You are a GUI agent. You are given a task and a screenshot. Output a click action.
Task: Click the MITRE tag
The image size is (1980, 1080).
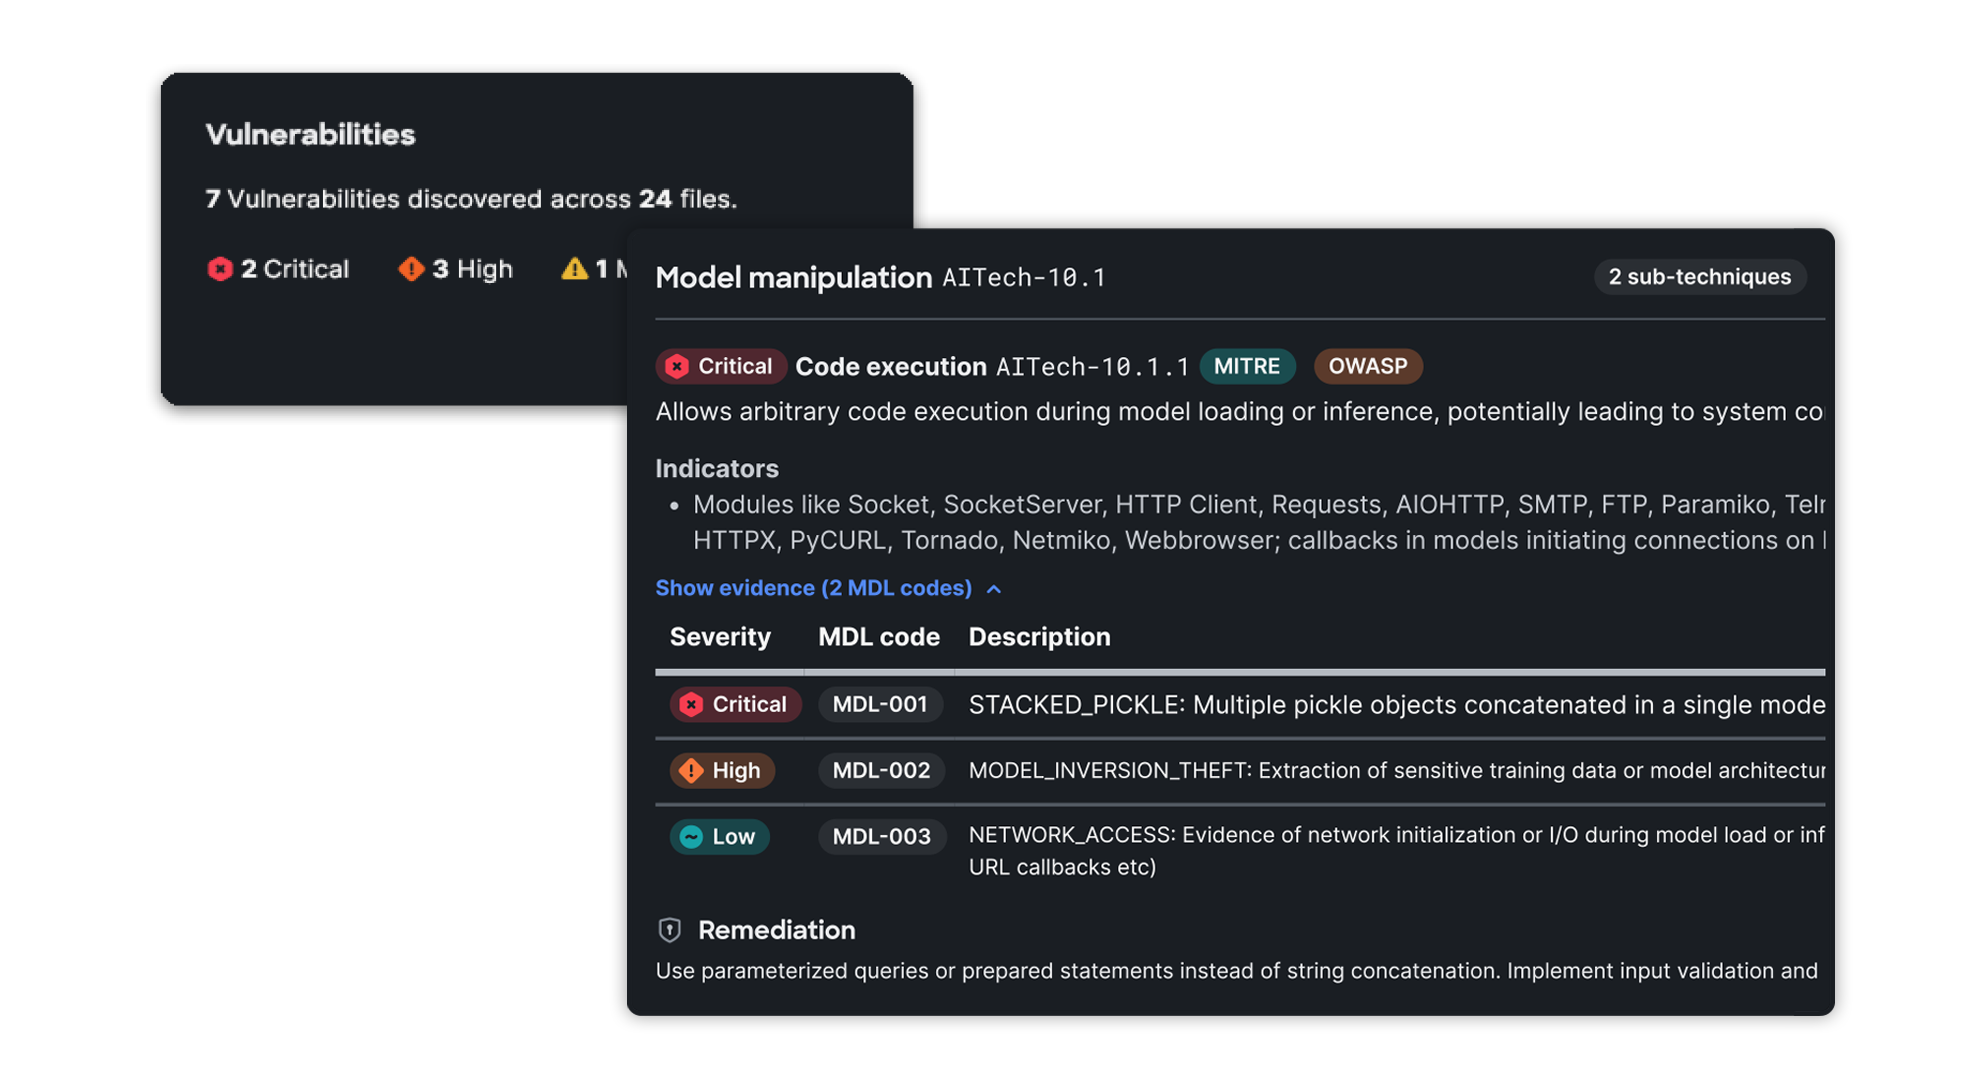(1247, 366)
